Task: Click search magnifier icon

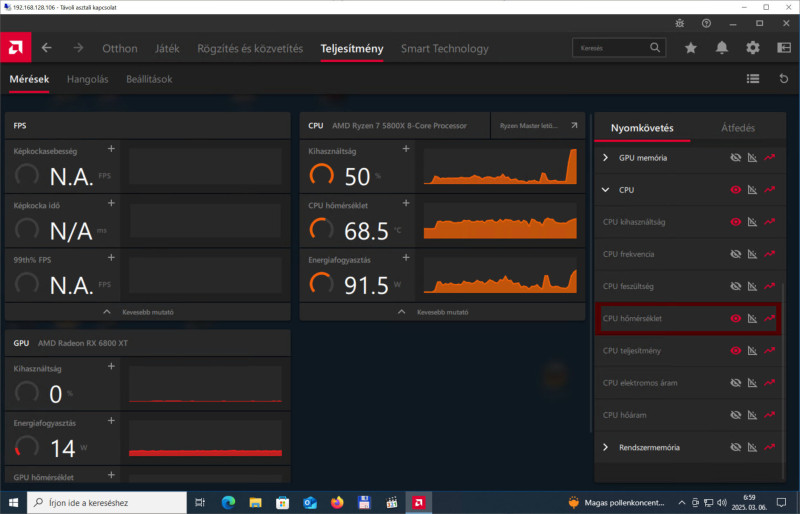Action: click(655, 47)
